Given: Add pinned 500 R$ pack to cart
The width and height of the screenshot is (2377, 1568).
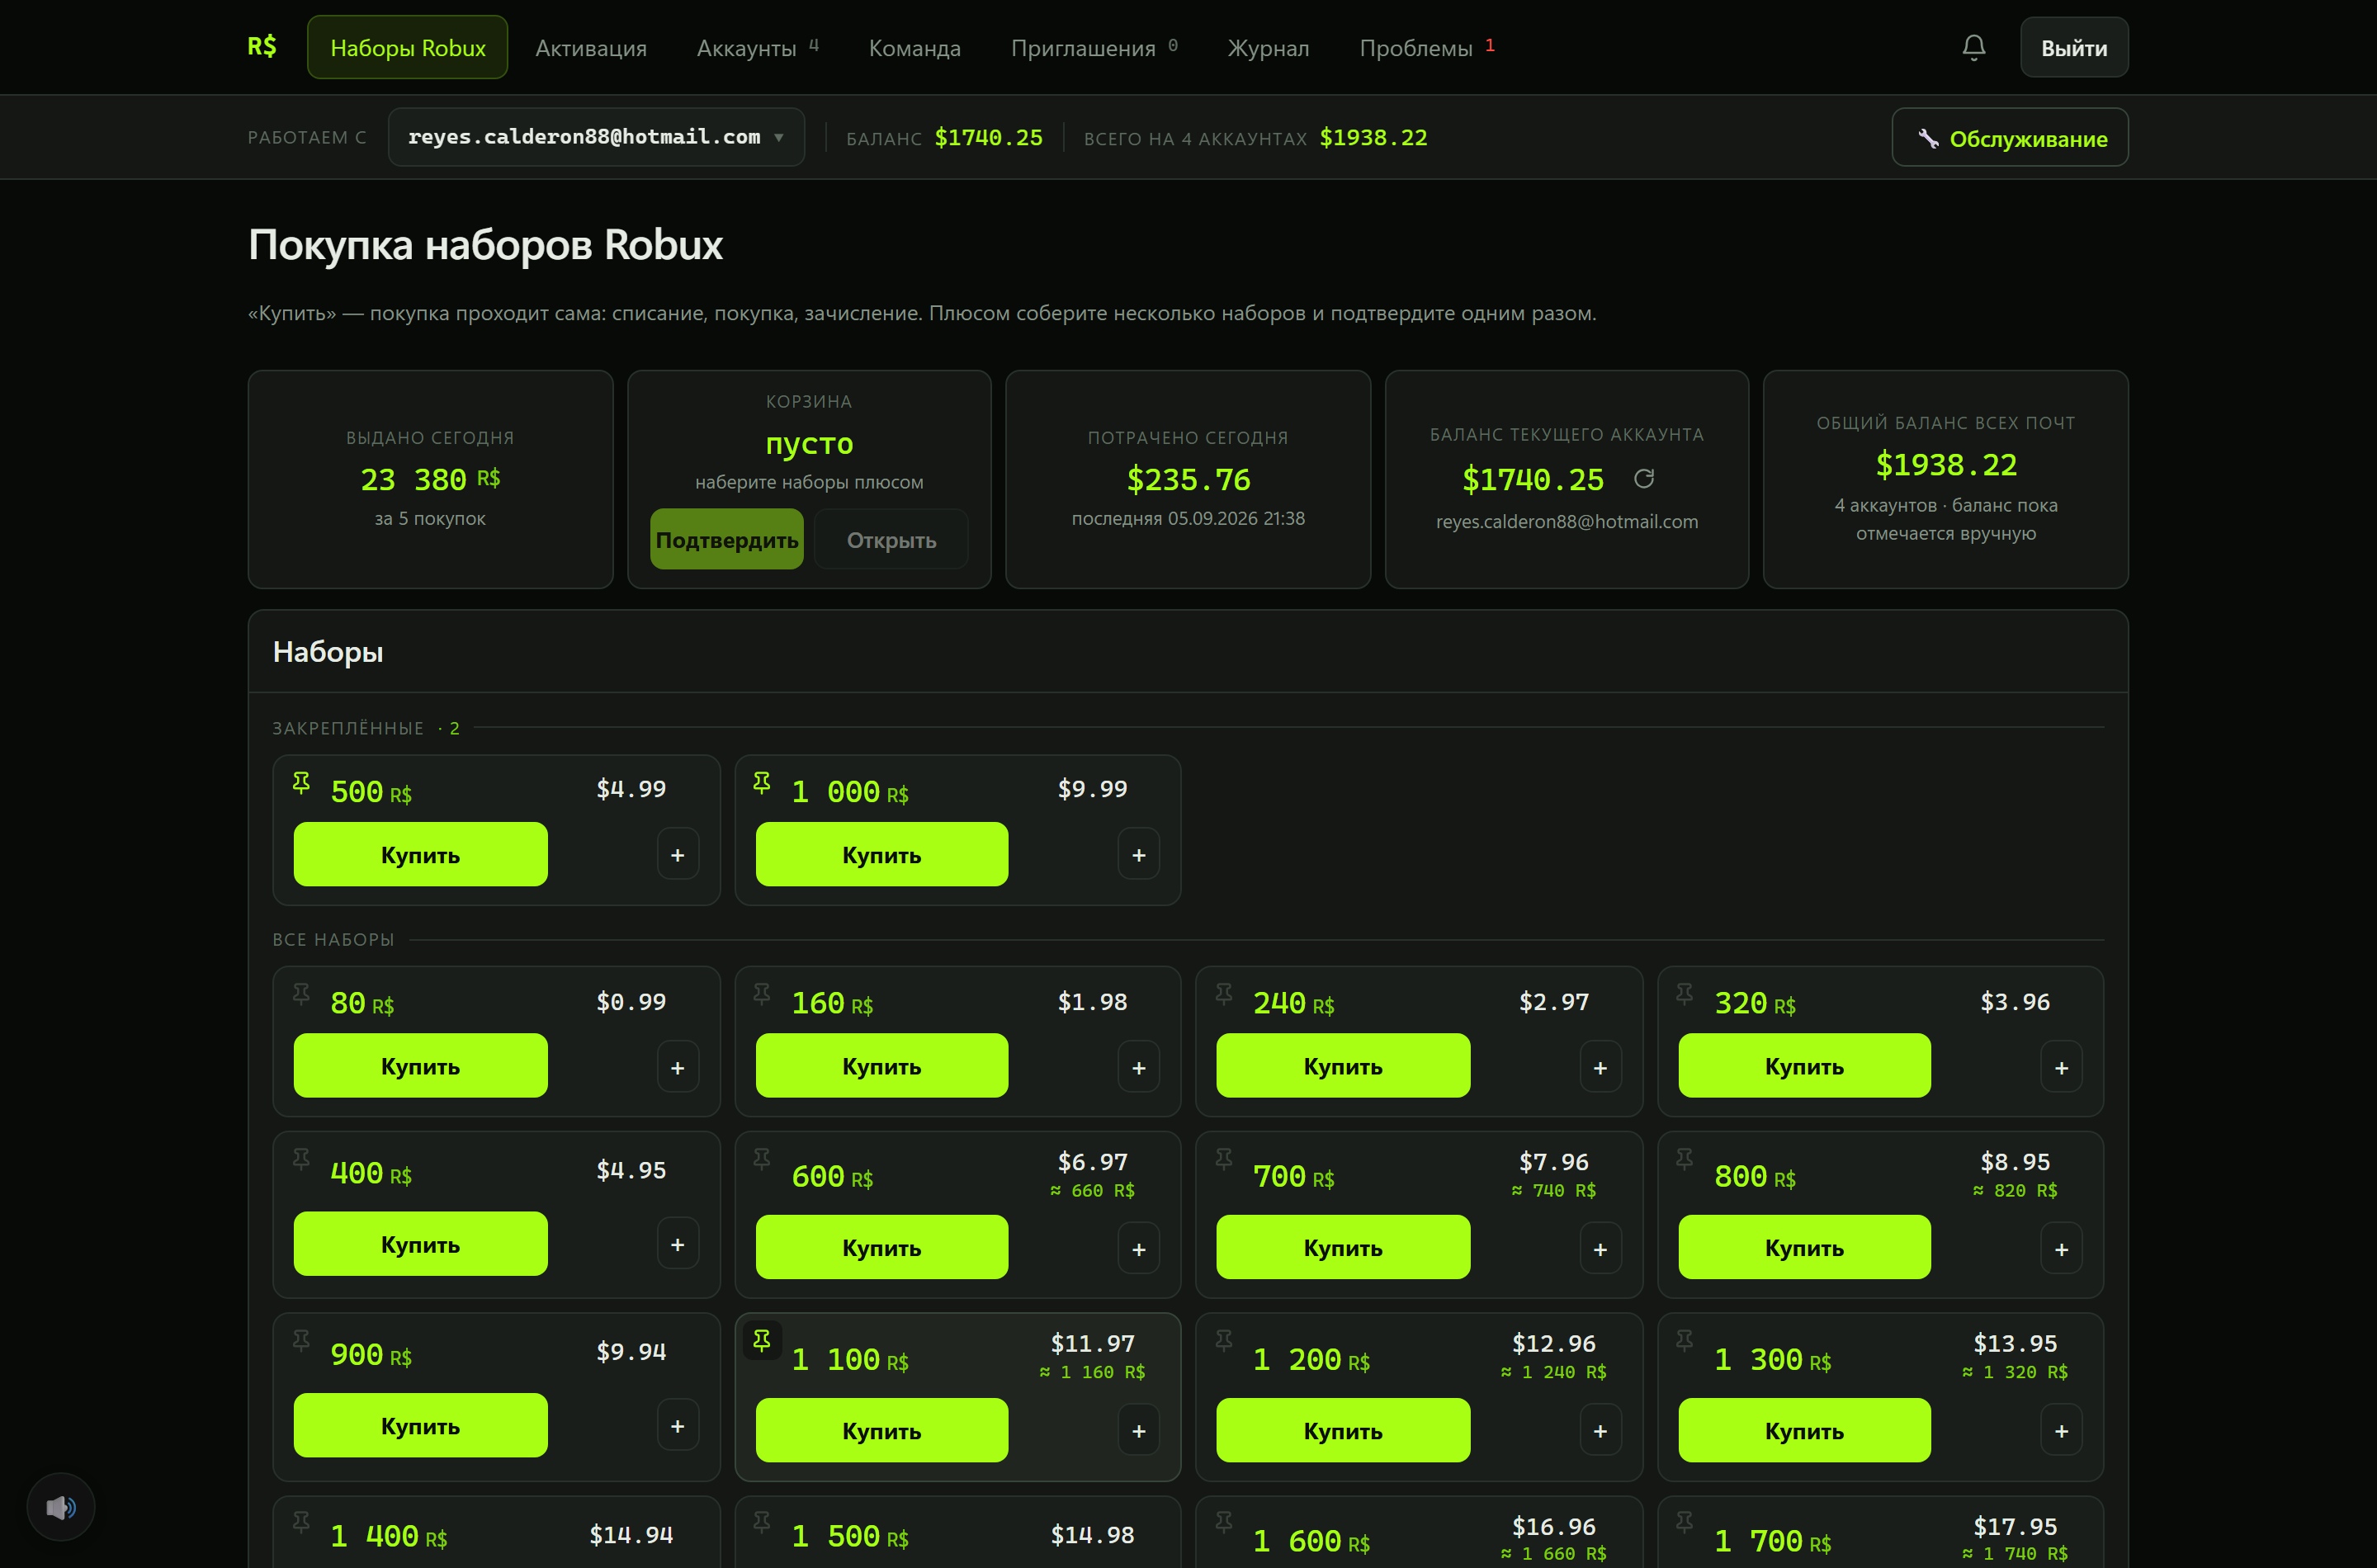Looking at the screenshot, I should (678, 855).
